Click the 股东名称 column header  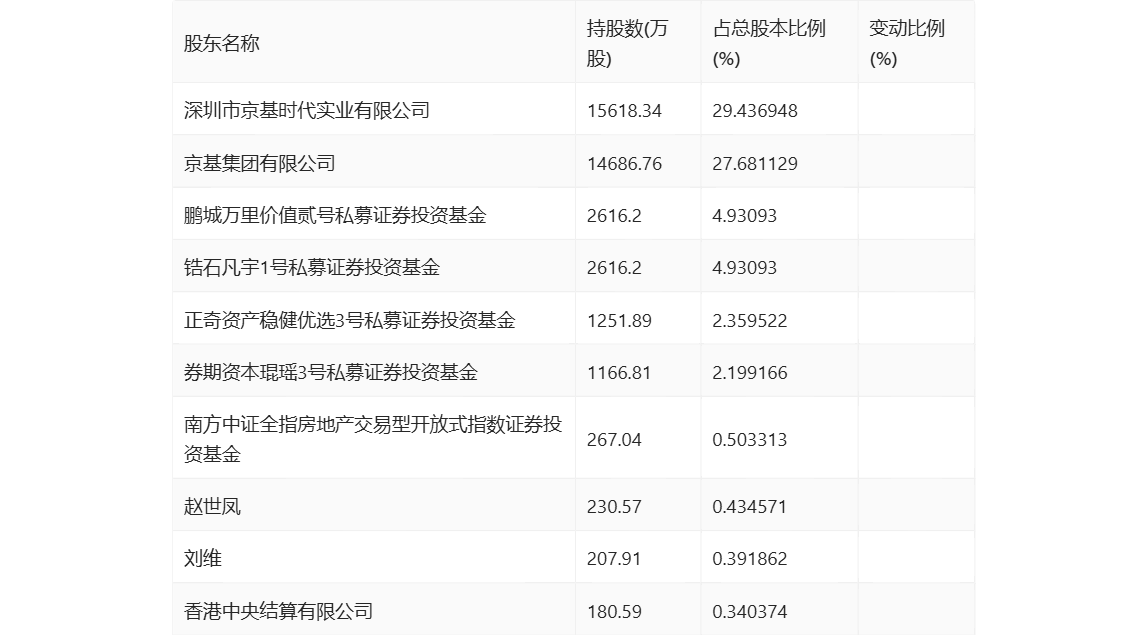tap(222, 43)
